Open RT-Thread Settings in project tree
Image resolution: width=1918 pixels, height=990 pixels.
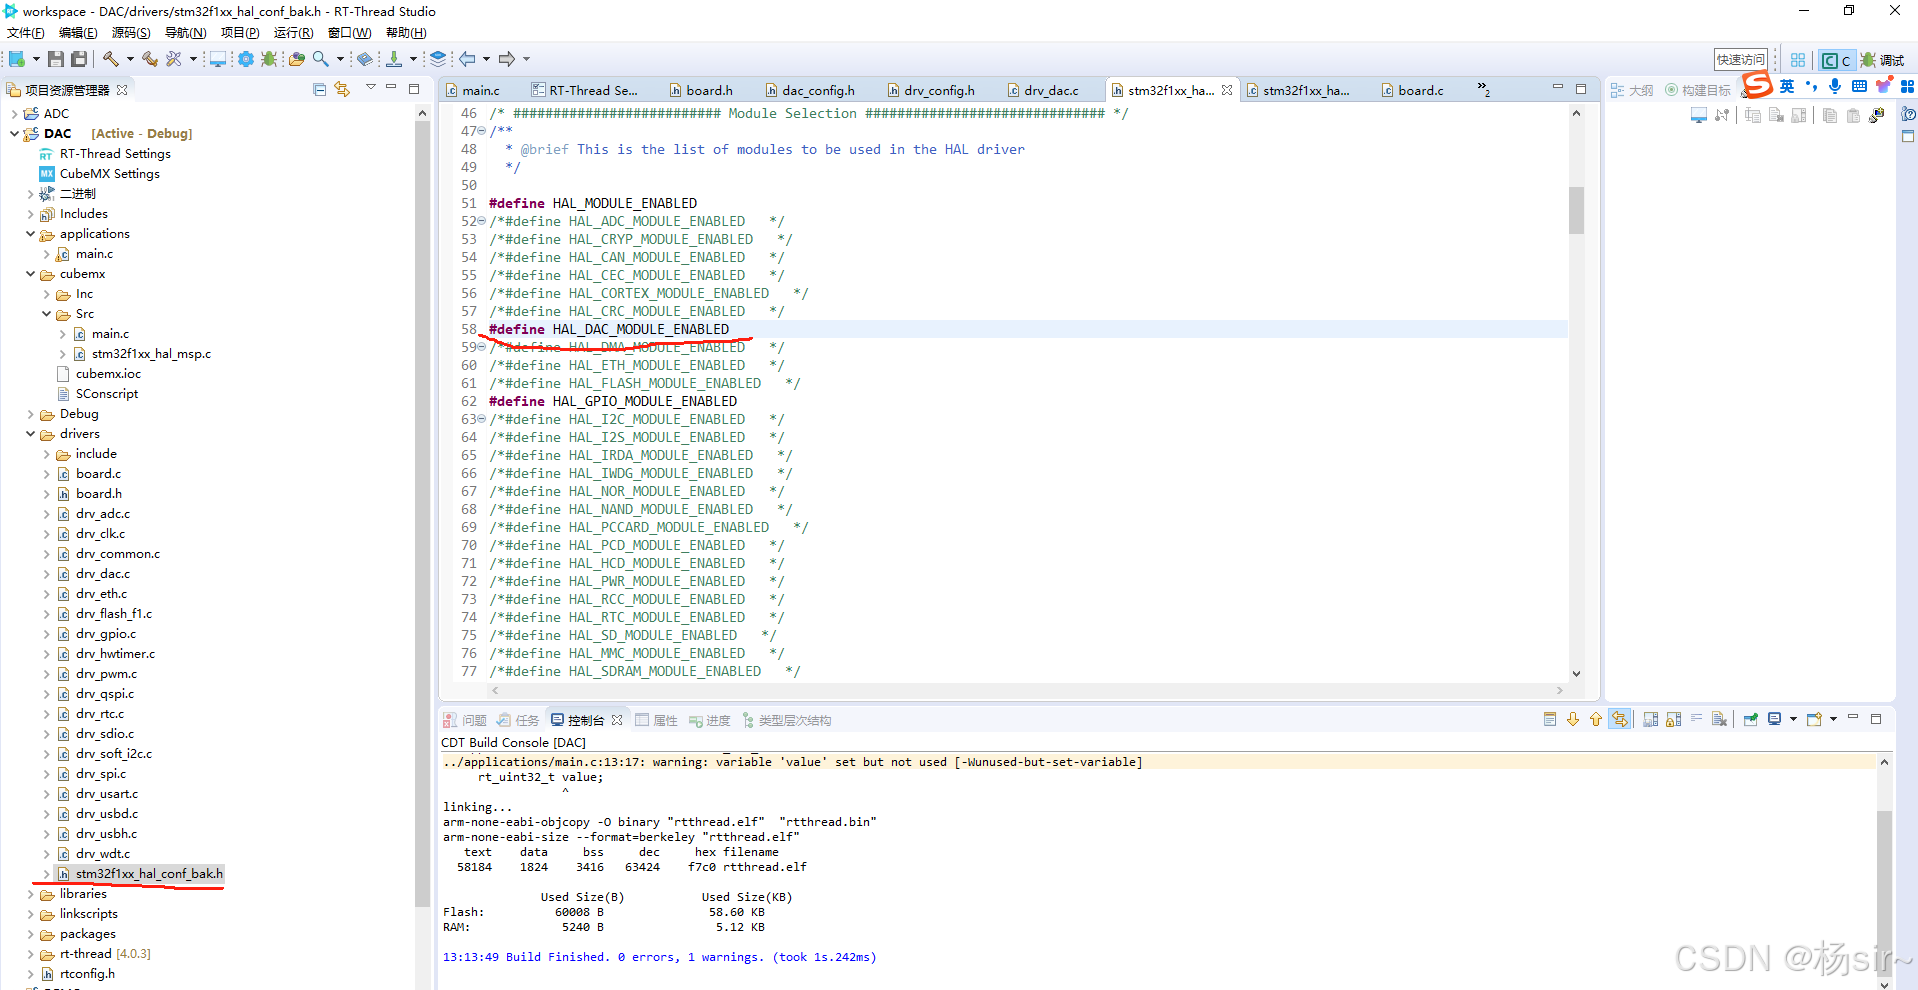(x=115, y=154)
